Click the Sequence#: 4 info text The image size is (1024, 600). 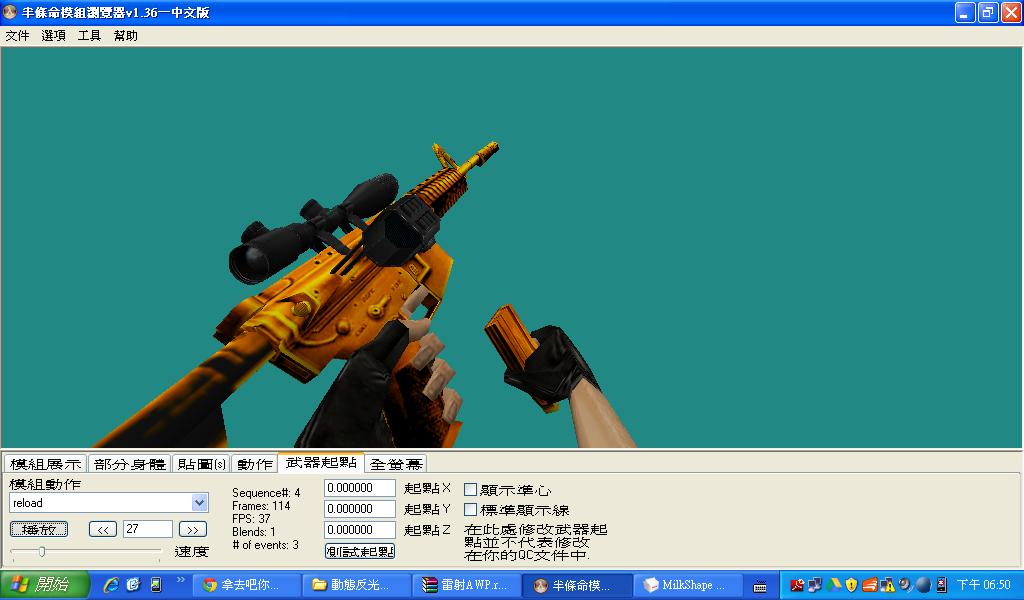(266, 493)
